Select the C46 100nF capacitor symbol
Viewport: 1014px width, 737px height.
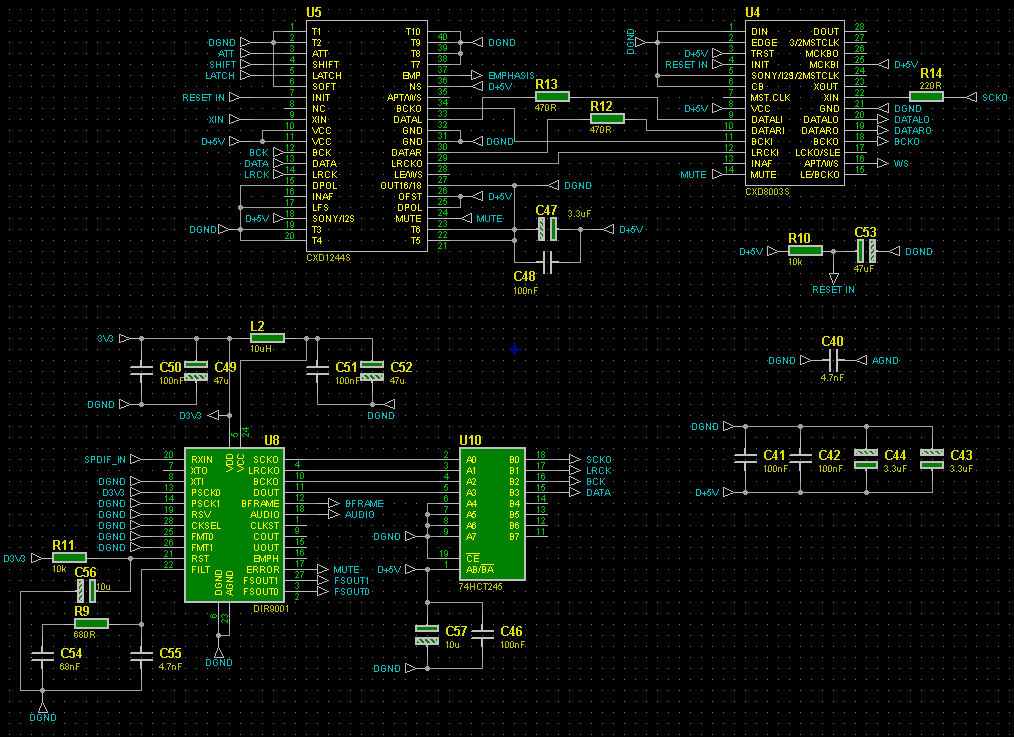pos(482,634)
